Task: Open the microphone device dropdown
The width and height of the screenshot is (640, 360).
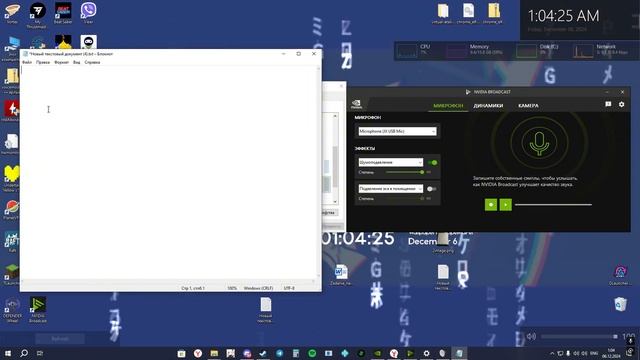Action: pos(397,131)
